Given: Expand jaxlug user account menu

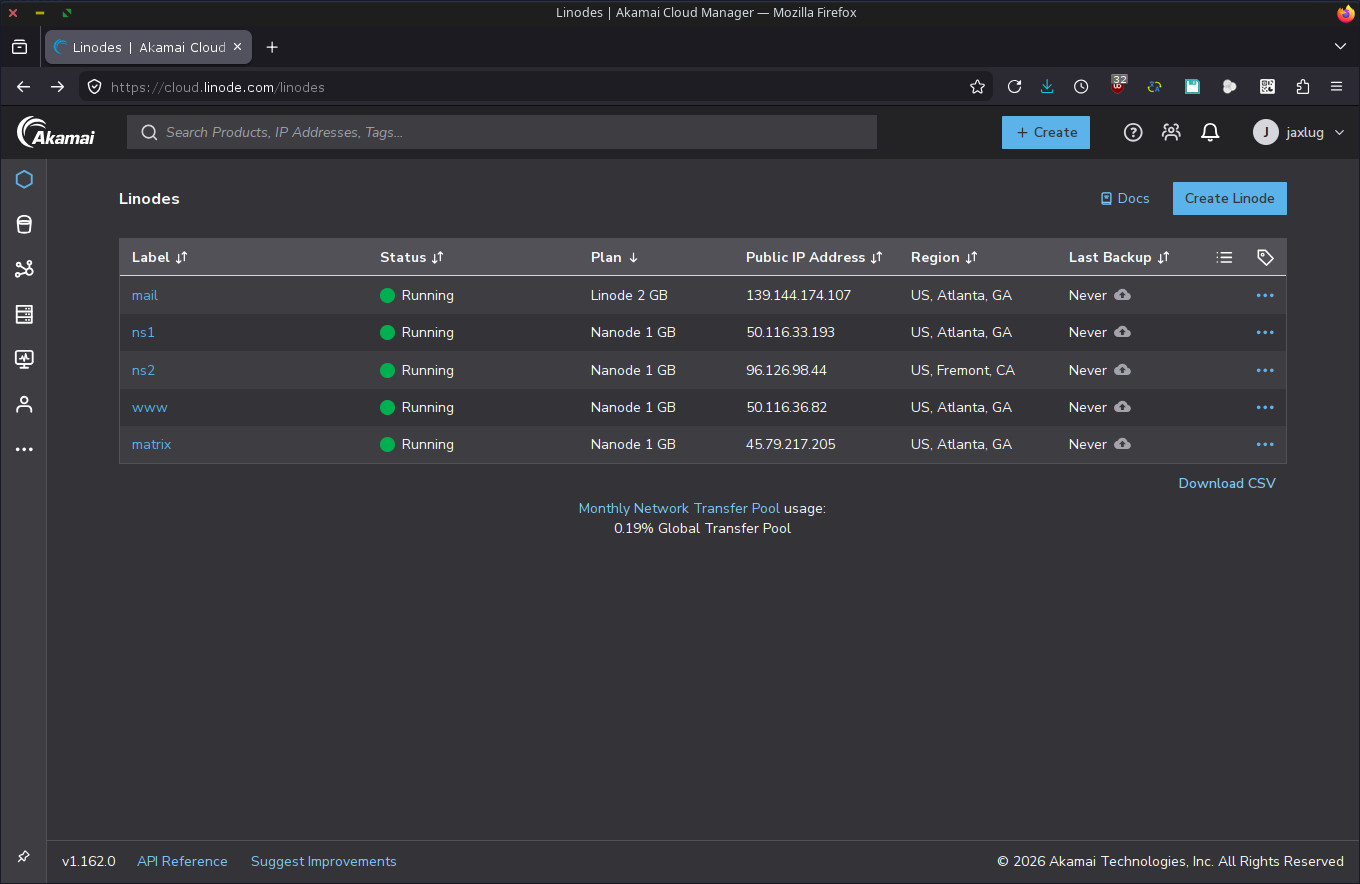Looking at the screenshot, I should (x=1299, y=132).
